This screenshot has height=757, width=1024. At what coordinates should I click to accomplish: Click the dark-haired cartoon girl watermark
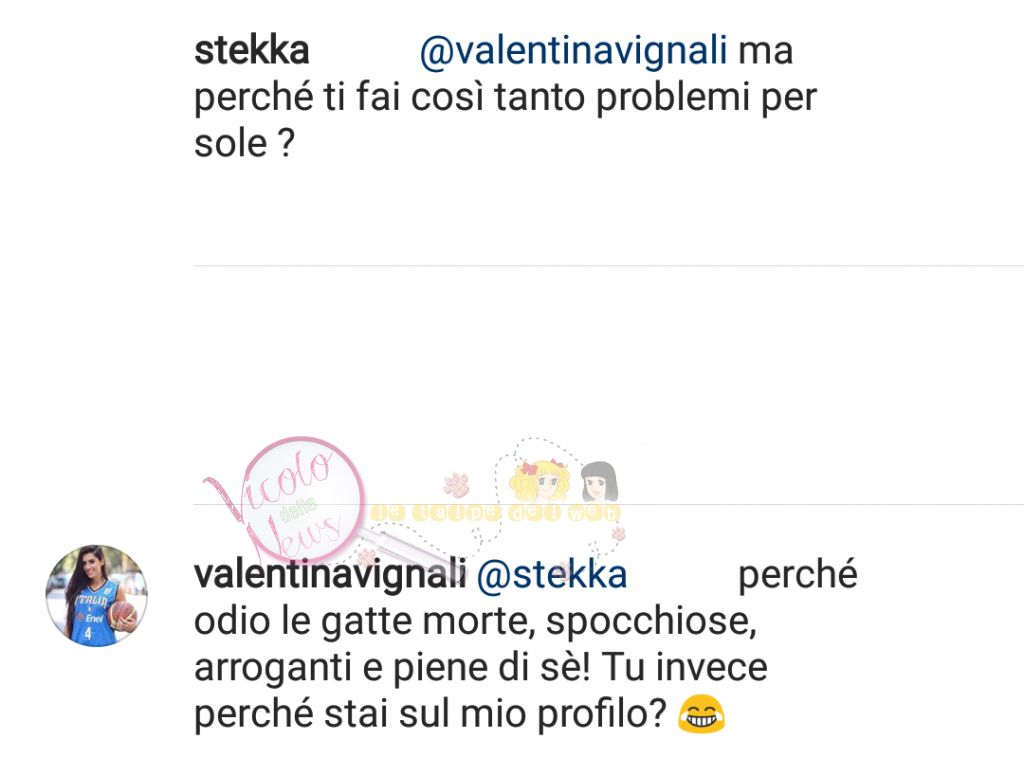tap(599, 481)
